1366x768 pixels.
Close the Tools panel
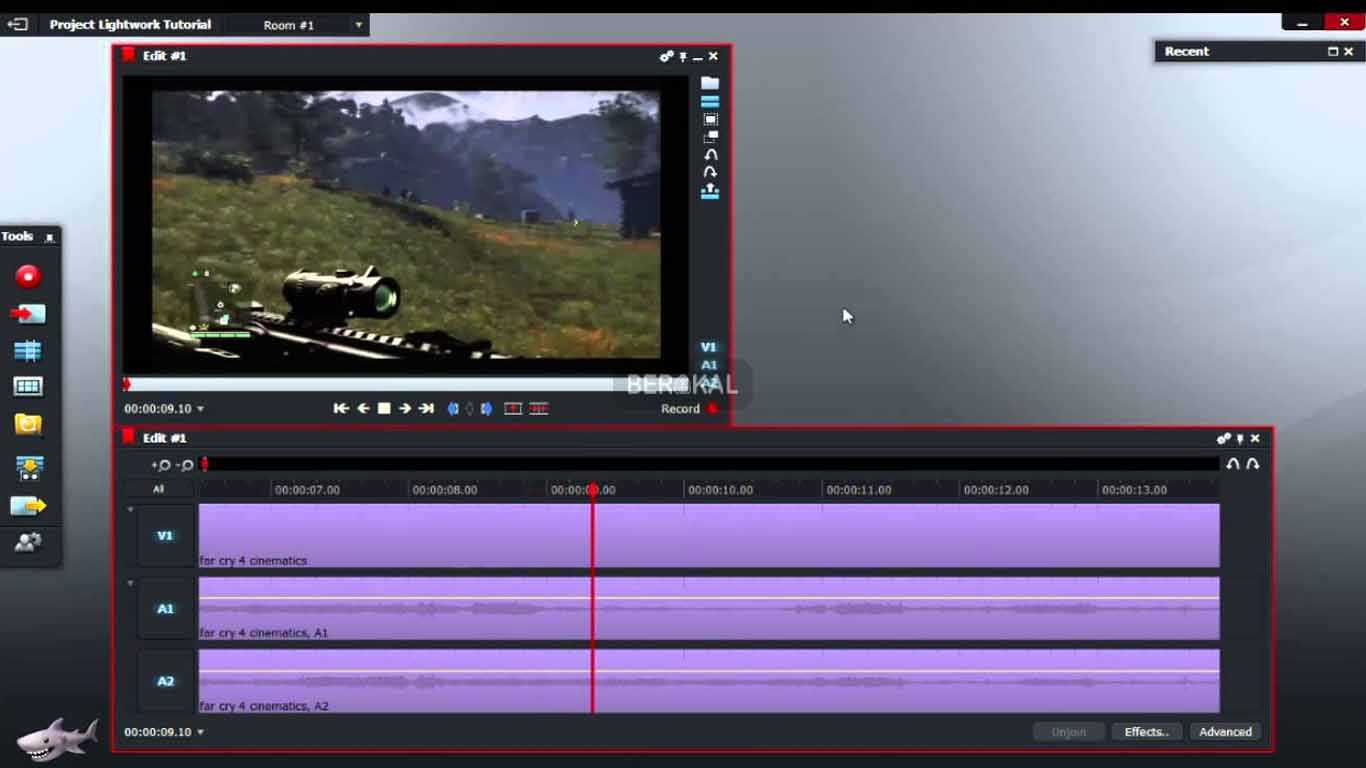pyautogui.click(x=49, y=237)
